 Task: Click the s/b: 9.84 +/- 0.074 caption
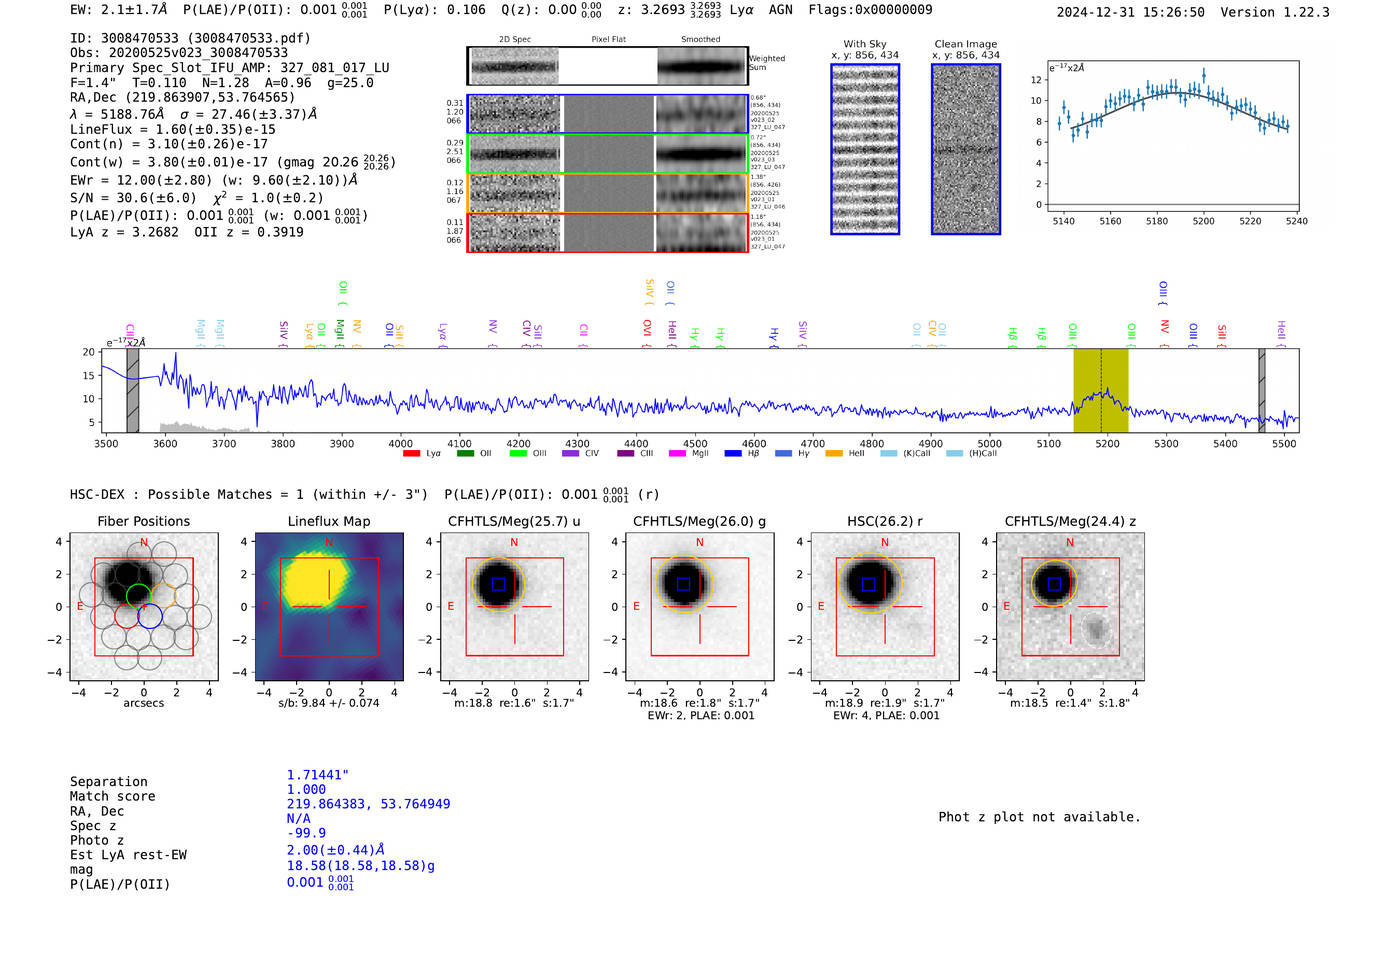tap(329, 703)
